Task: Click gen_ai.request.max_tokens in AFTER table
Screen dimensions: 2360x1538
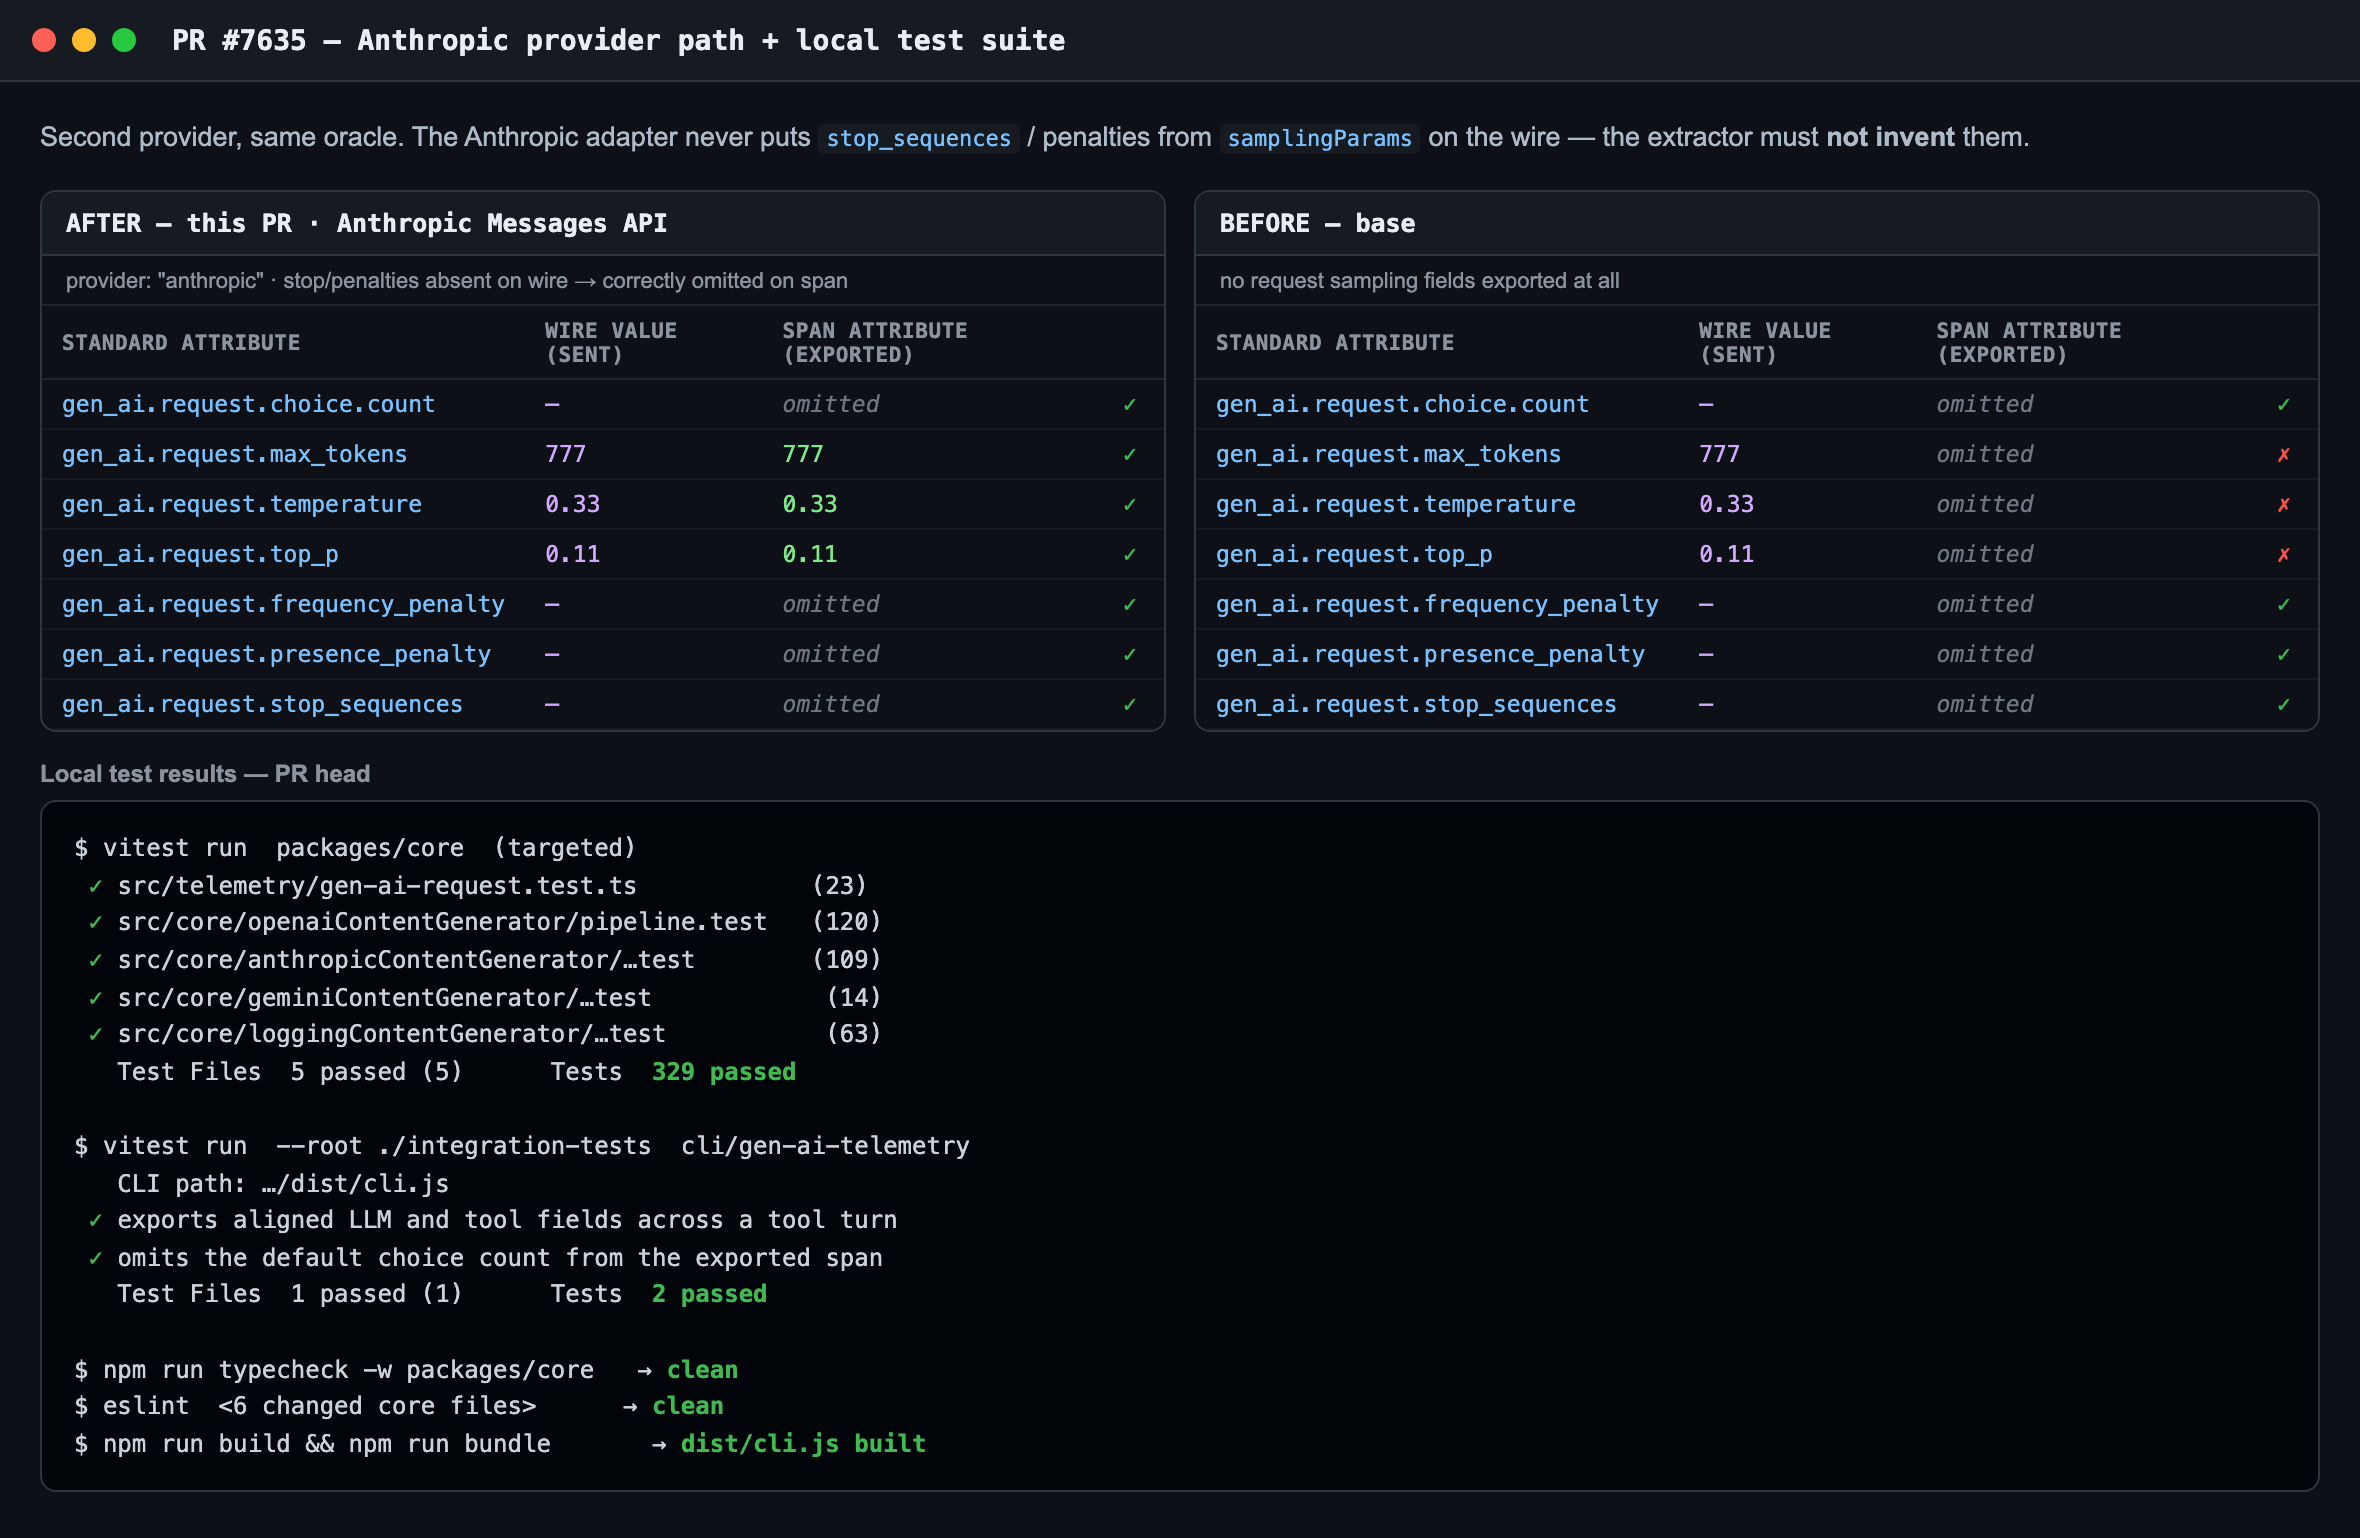Action: coord(234,454)
